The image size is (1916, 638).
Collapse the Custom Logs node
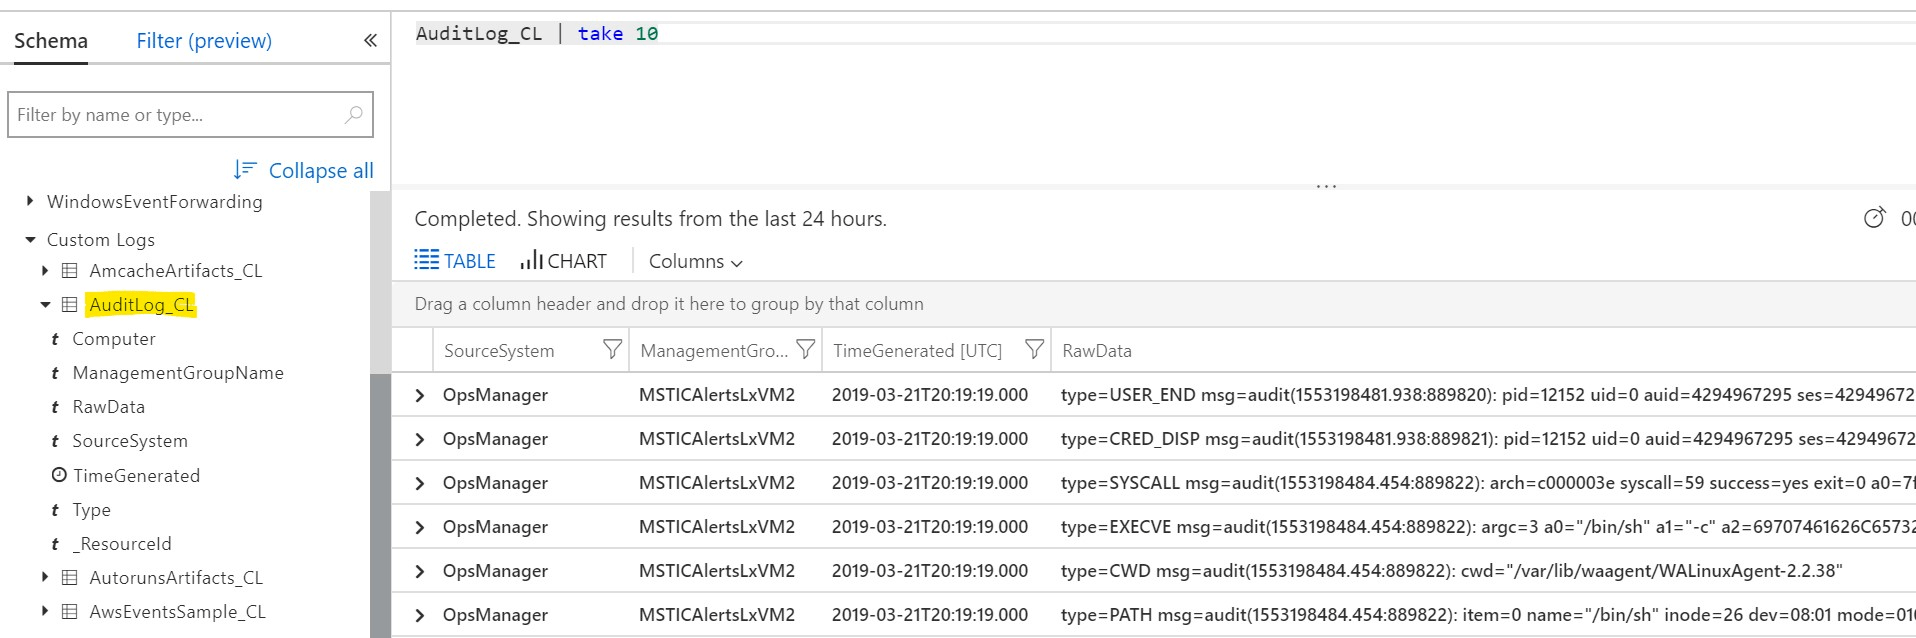(x=30, y=240)
